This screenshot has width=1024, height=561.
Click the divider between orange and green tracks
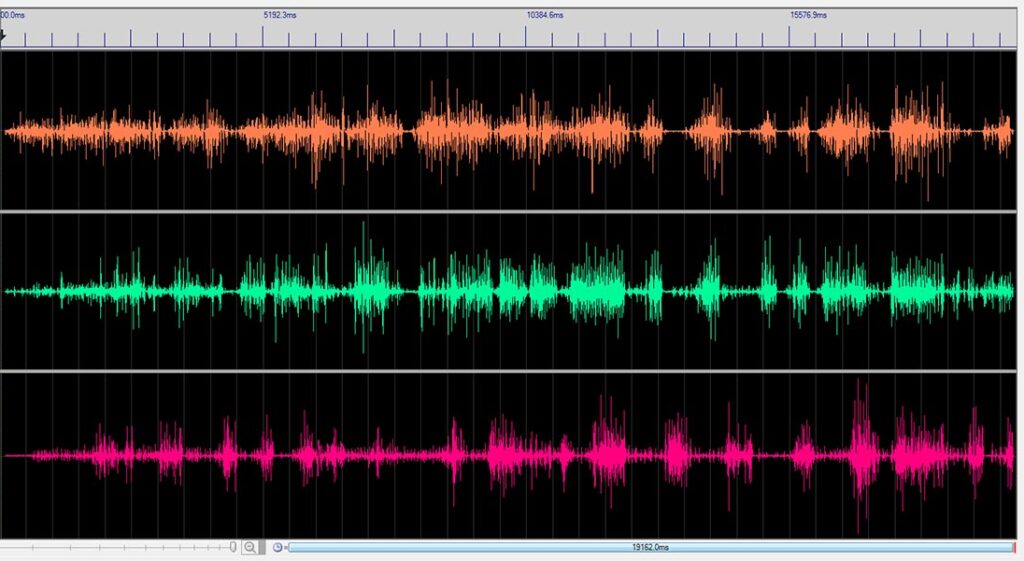click(512, 211)
